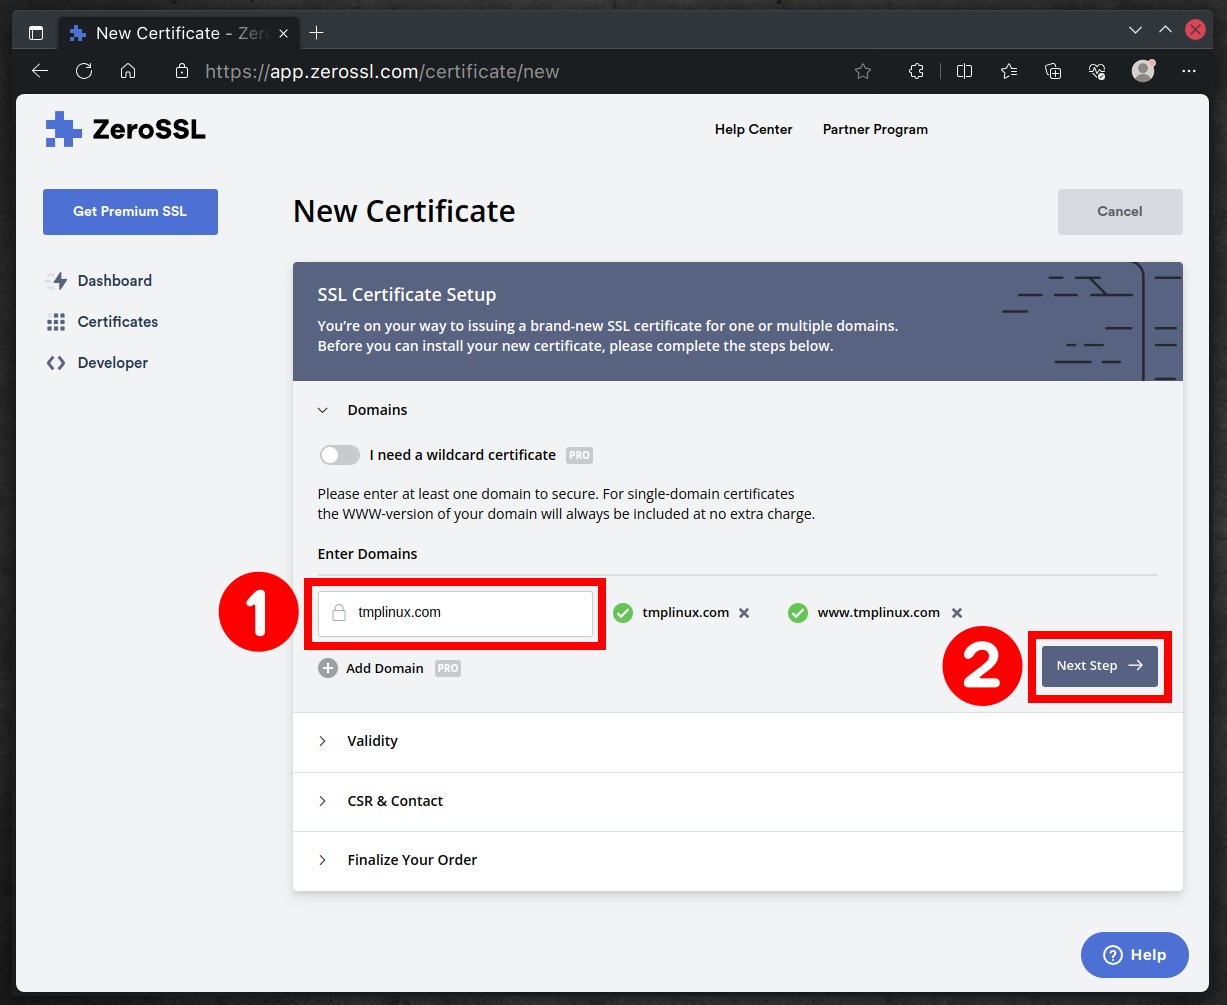Open the browser profile avatar
The image size is (1227, 1005).
click(1143, 71)
